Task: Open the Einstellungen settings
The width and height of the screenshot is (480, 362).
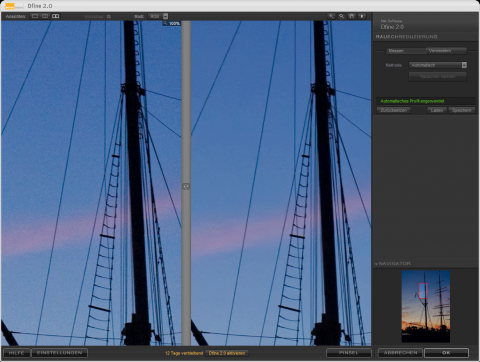Action: point(59,353)
